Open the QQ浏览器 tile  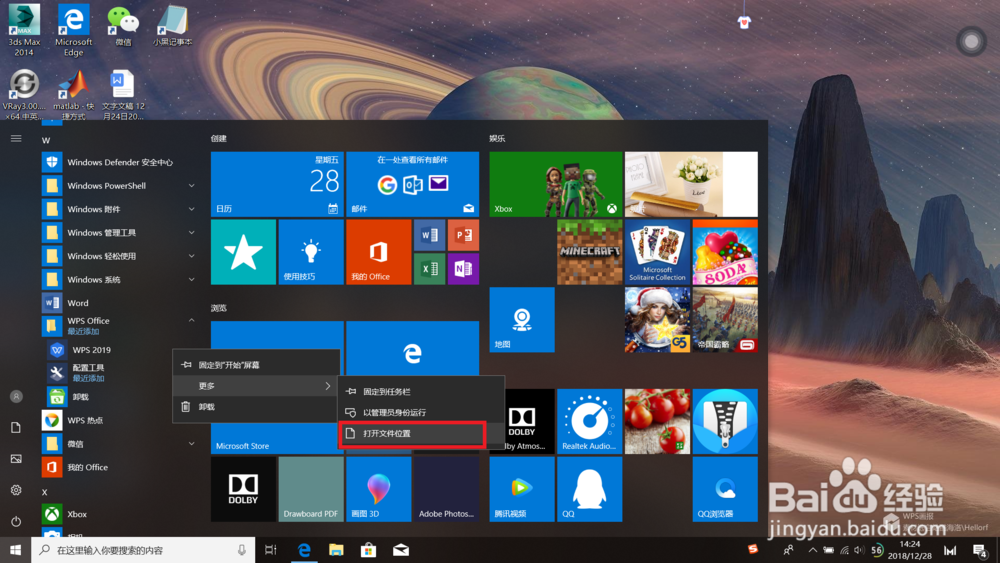tap(725, 489)
